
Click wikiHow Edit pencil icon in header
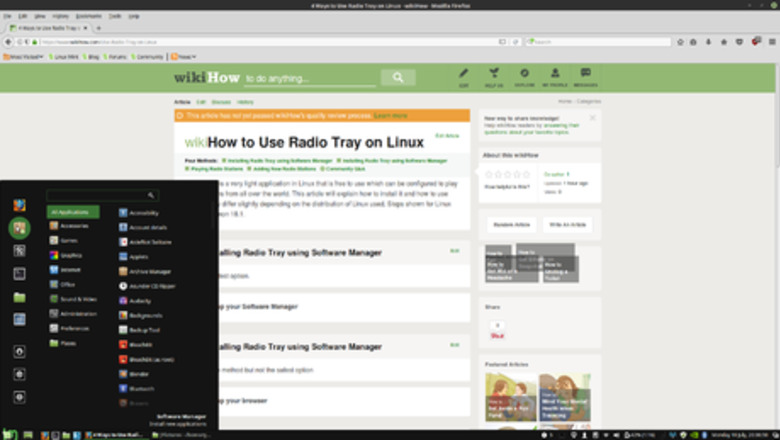pyautogui.click(x=464, y=78)
